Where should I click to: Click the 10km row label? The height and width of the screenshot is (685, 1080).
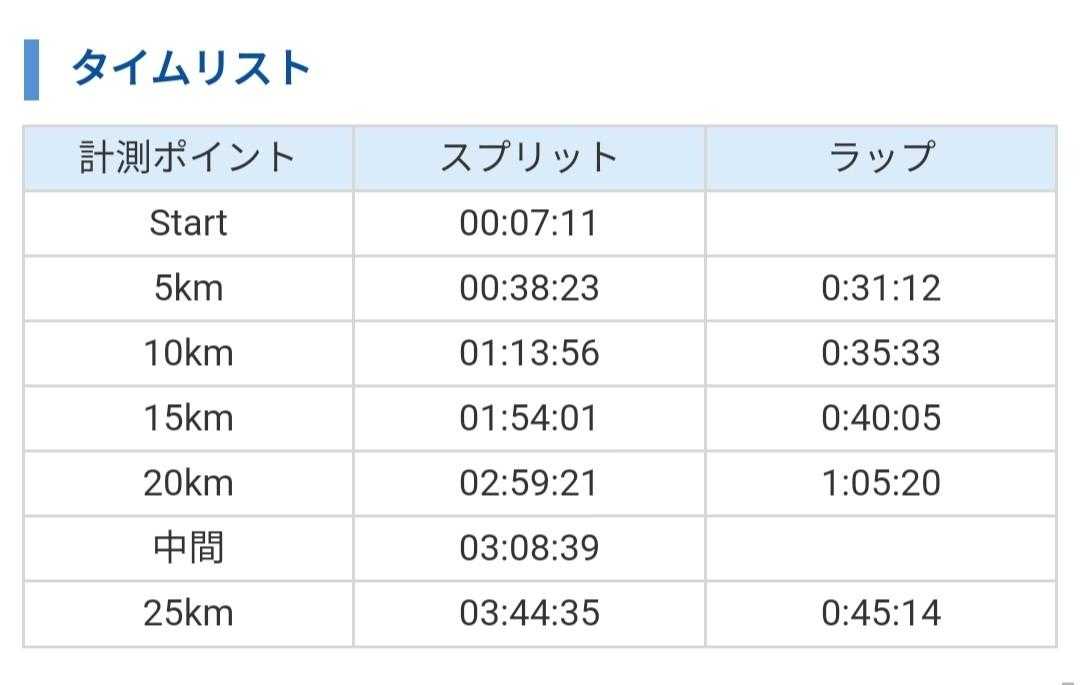[188, 353]
